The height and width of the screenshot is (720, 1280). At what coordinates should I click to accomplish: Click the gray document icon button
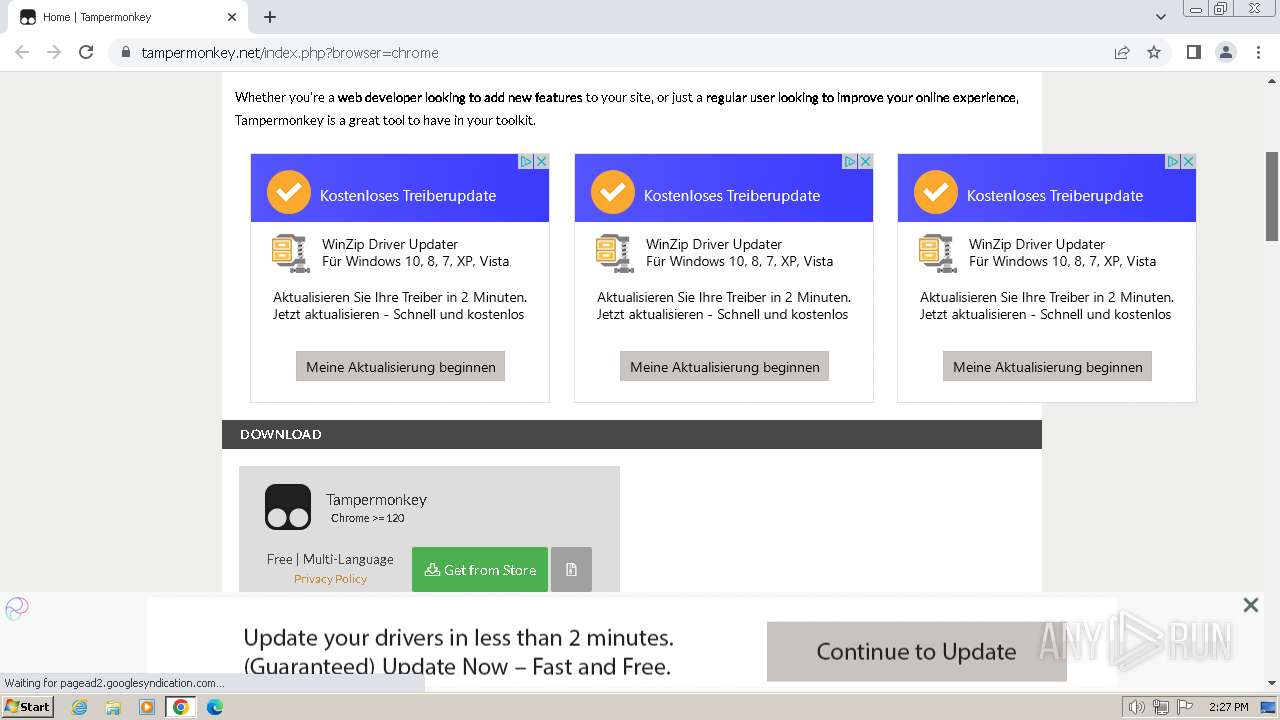[571, 569]
